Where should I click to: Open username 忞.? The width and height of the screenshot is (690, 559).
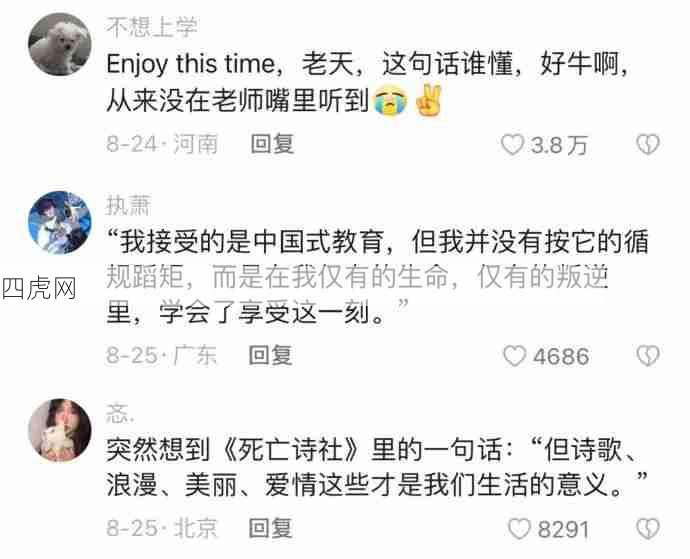coord(120,414)
